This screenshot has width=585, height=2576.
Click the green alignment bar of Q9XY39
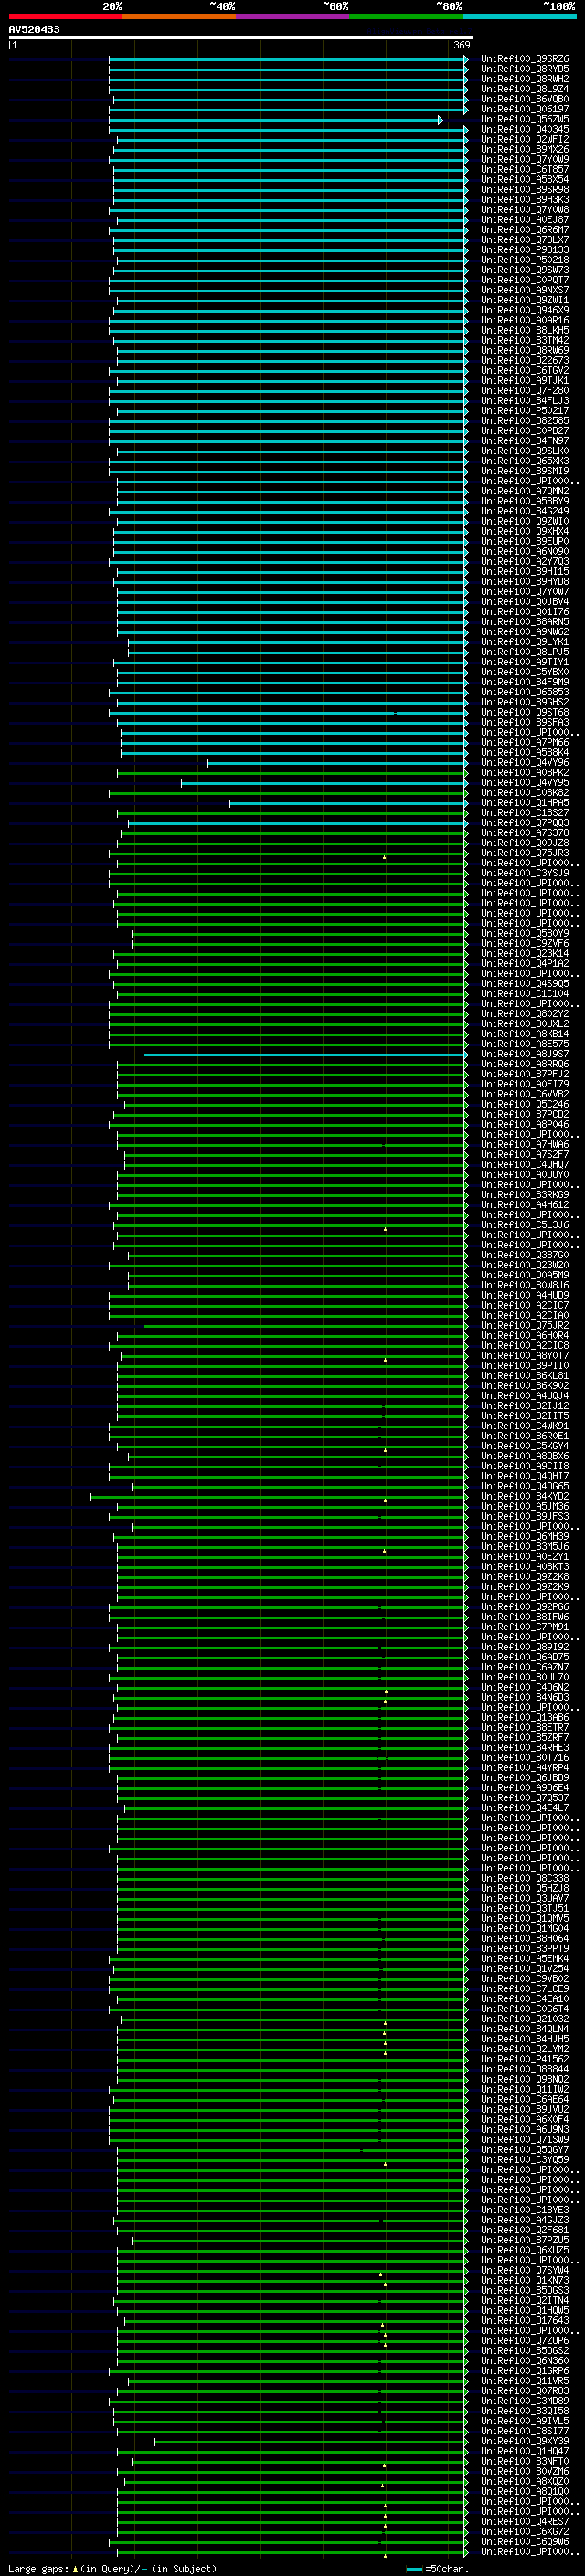(x=311, y=2442)
